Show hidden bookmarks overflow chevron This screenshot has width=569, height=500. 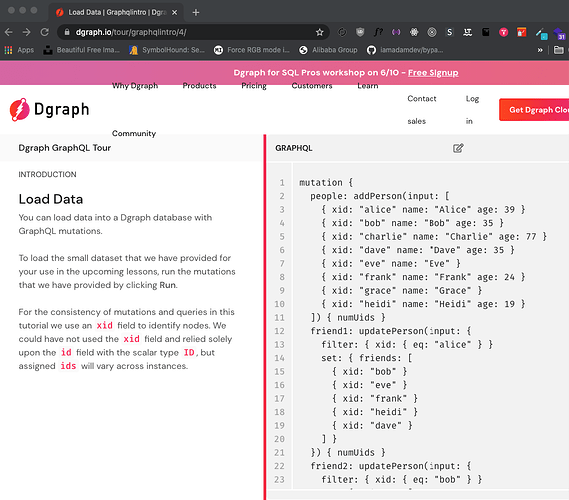pos(540,50)
